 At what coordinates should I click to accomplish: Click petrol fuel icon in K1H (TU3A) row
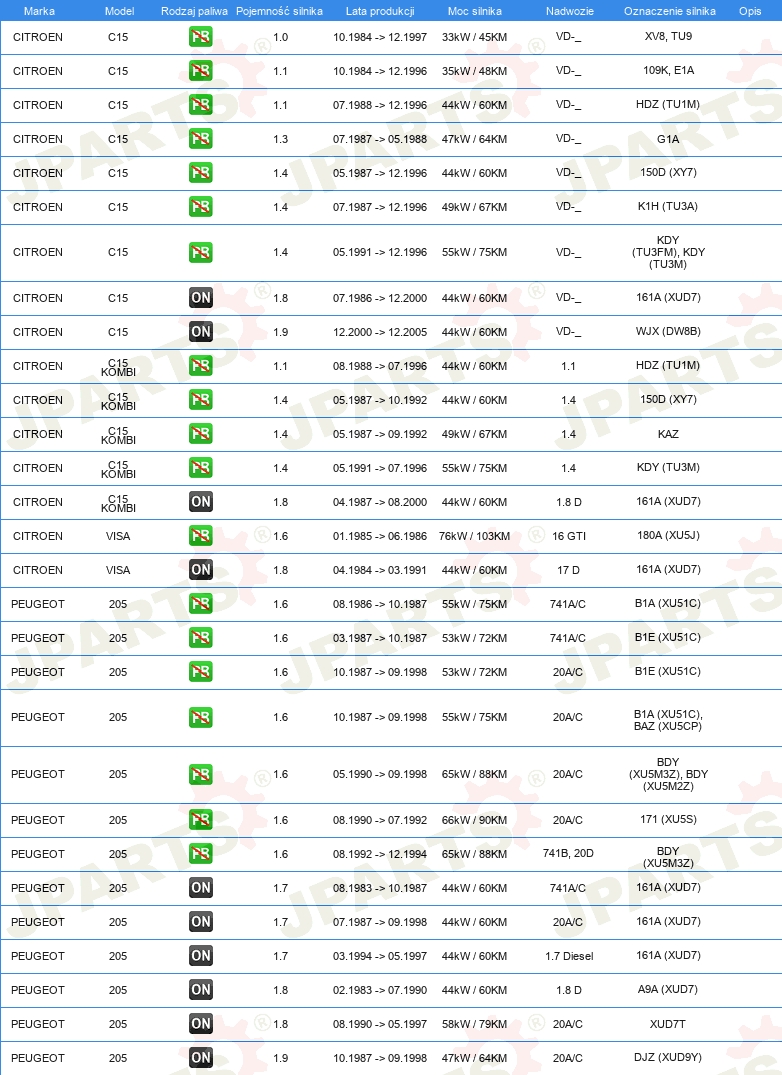201,206
